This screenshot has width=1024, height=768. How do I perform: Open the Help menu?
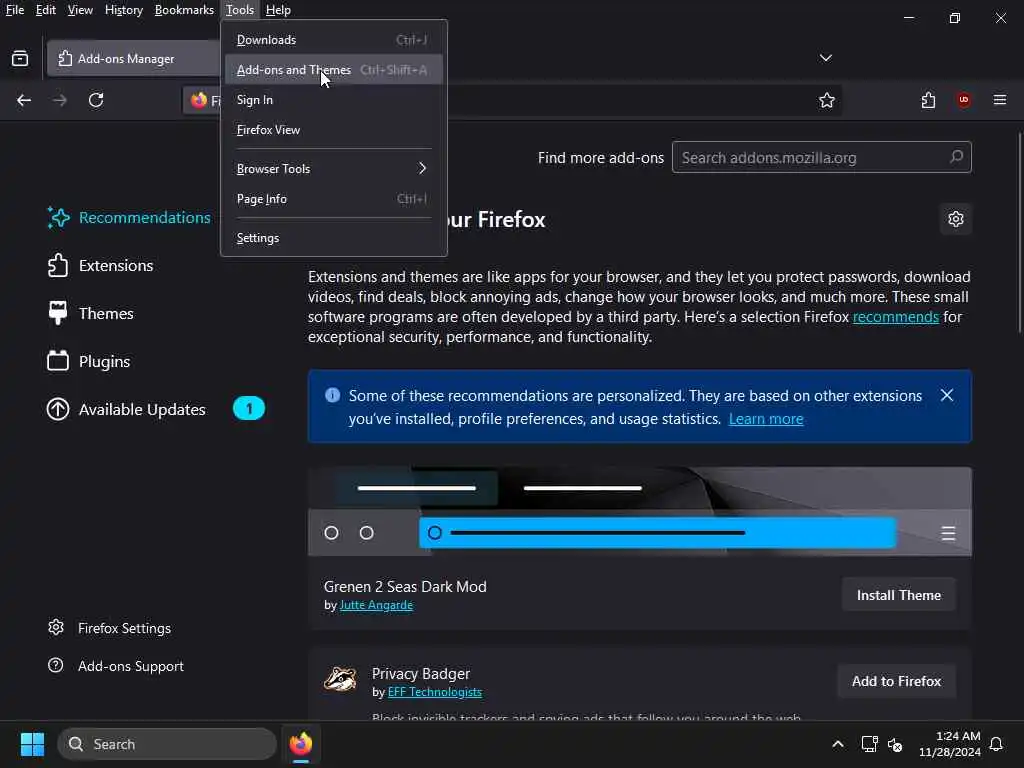[278, 10]
